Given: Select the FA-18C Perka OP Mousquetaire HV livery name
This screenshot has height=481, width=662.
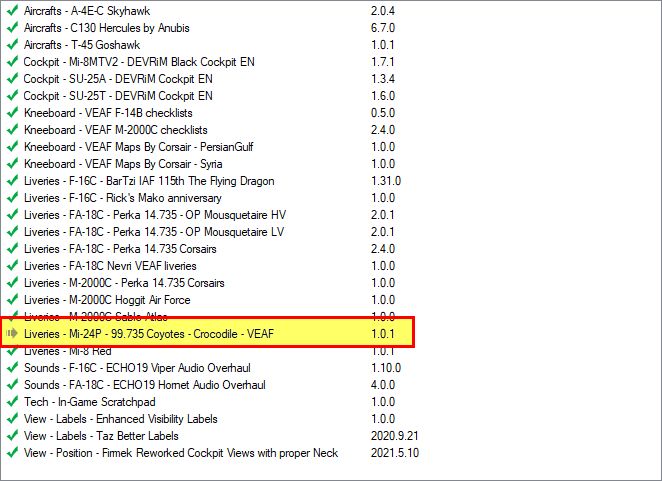Looking at the screenshot, I should pyautogui.click(x=155, y=215).
